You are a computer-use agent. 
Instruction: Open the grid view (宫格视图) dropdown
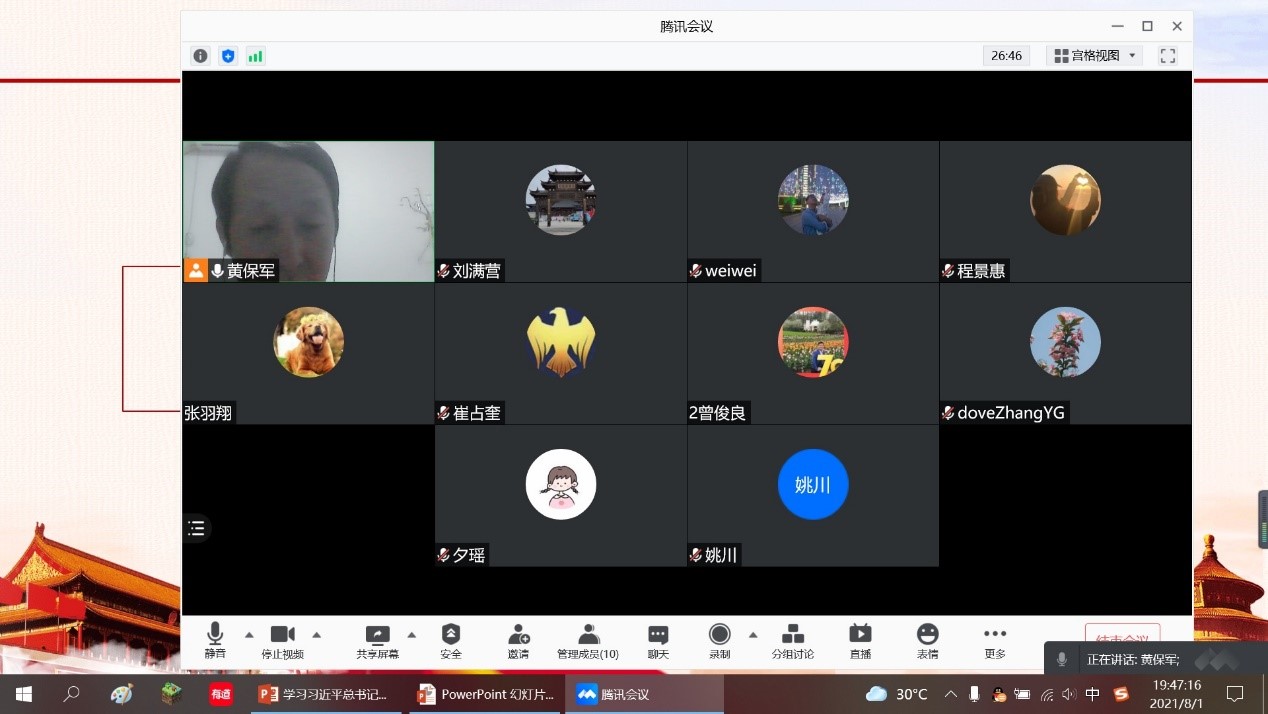1095,56
